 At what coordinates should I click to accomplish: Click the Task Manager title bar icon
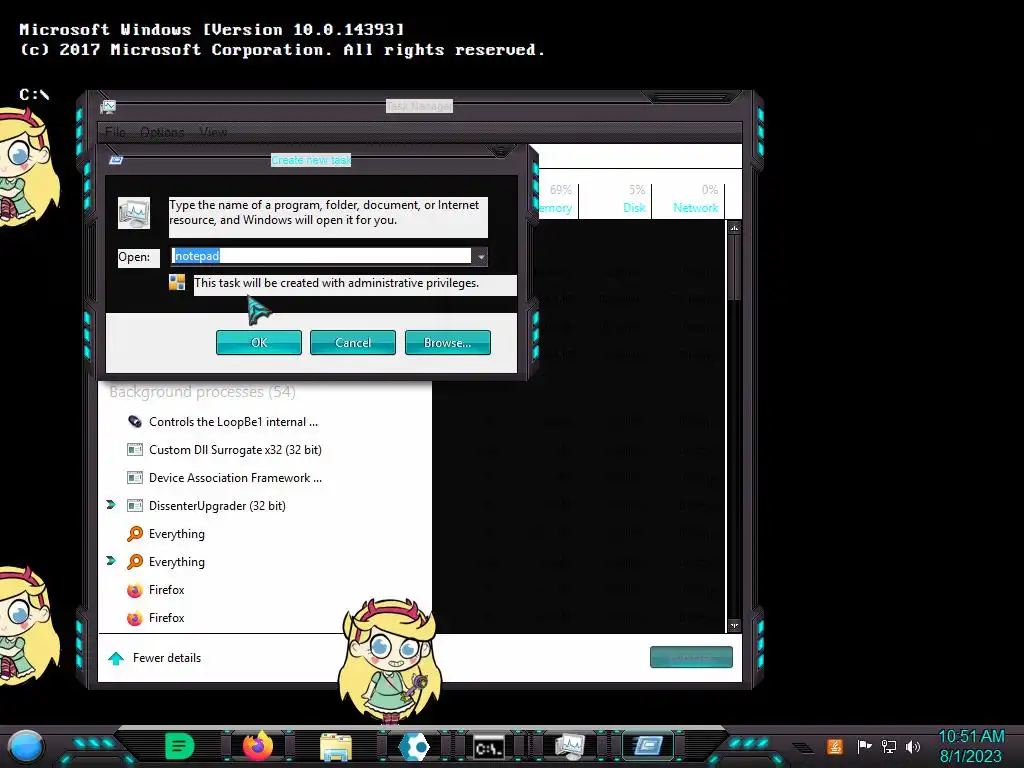click(x=108, y=106)
